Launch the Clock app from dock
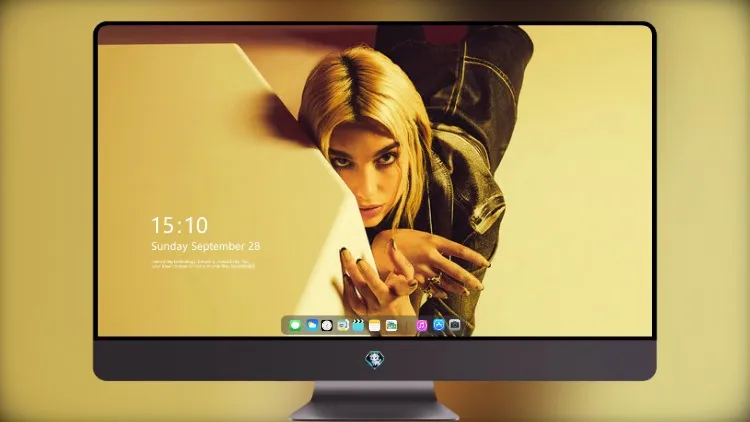Screen dimensions: 750x422 [x=327, y=325]
